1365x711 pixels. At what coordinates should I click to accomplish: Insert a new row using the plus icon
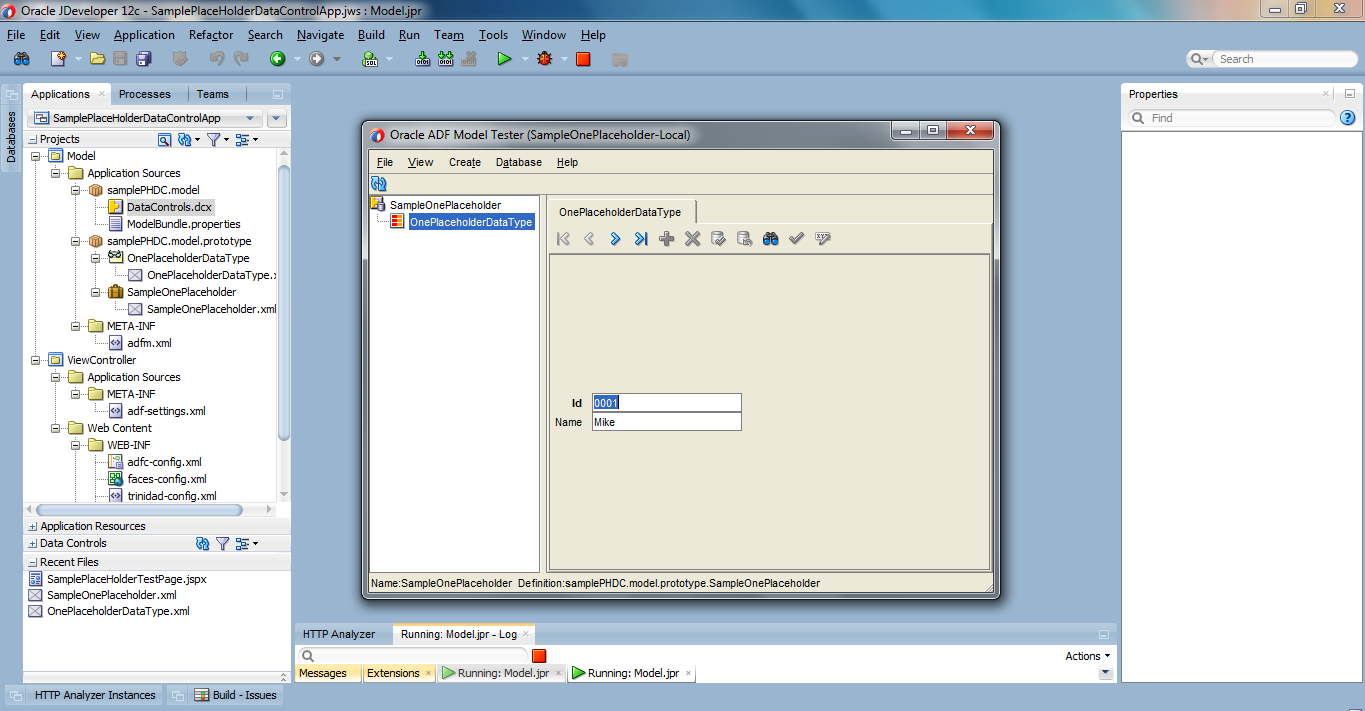tap(666, 238)
